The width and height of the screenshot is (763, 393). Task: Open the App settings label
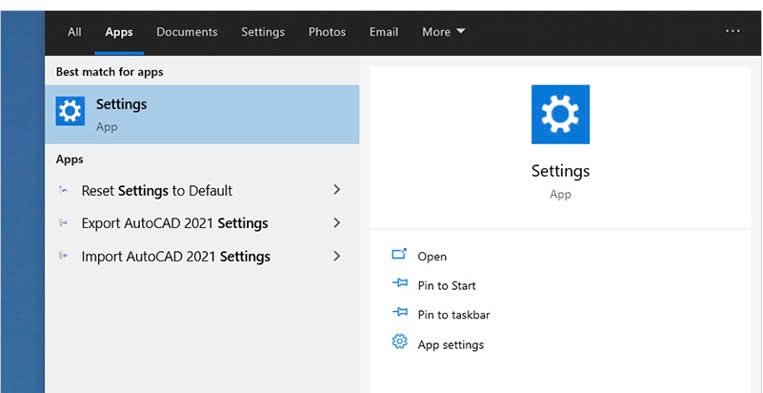coord(451,345)
